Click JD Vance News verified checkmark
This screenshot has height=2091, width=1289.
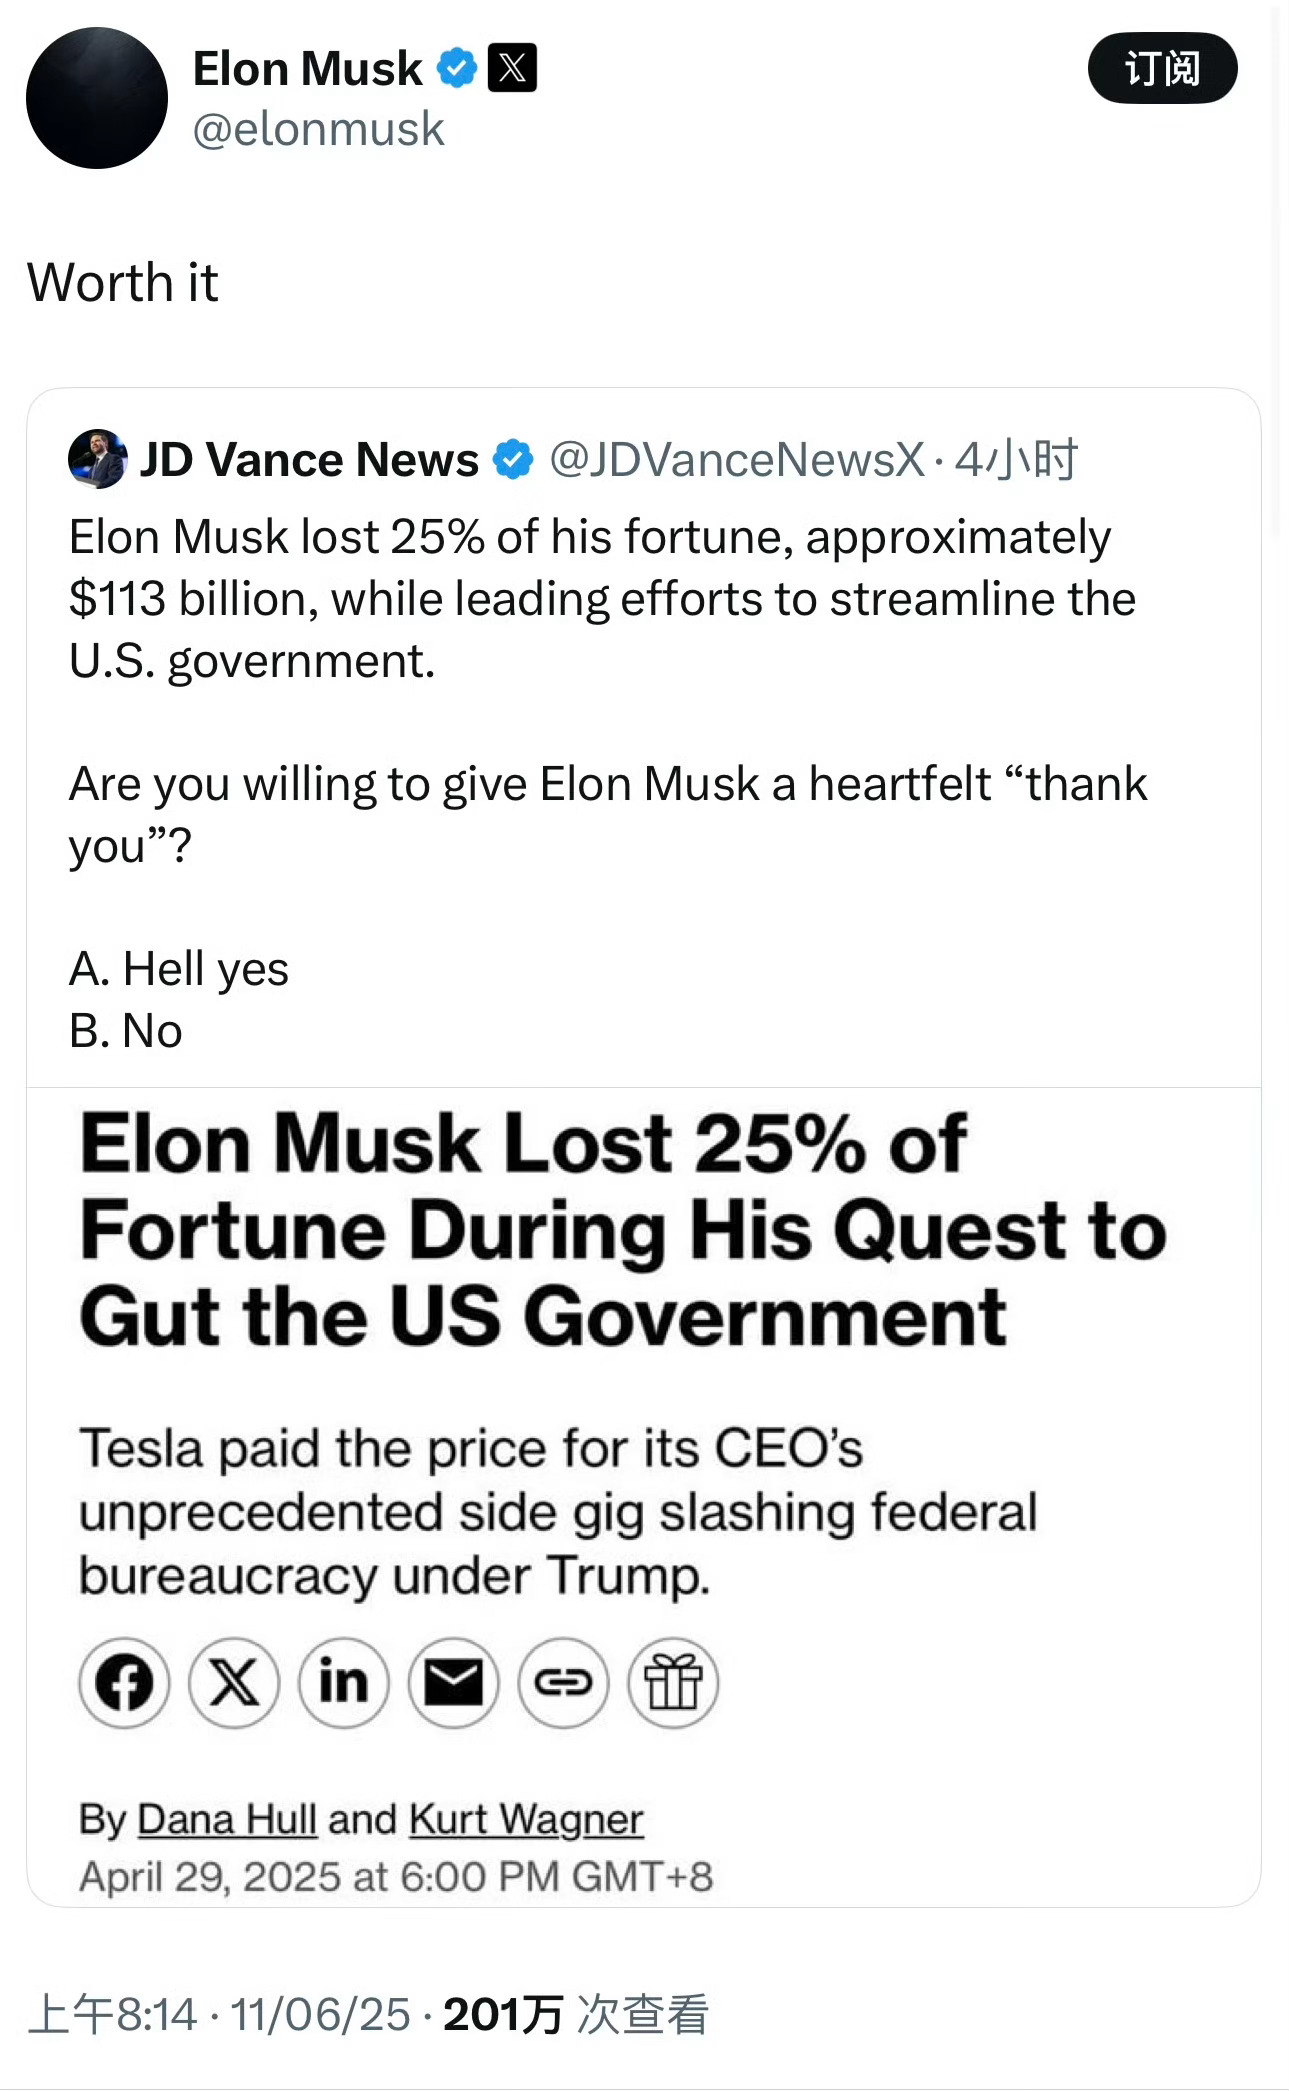(x=514, y=460)
